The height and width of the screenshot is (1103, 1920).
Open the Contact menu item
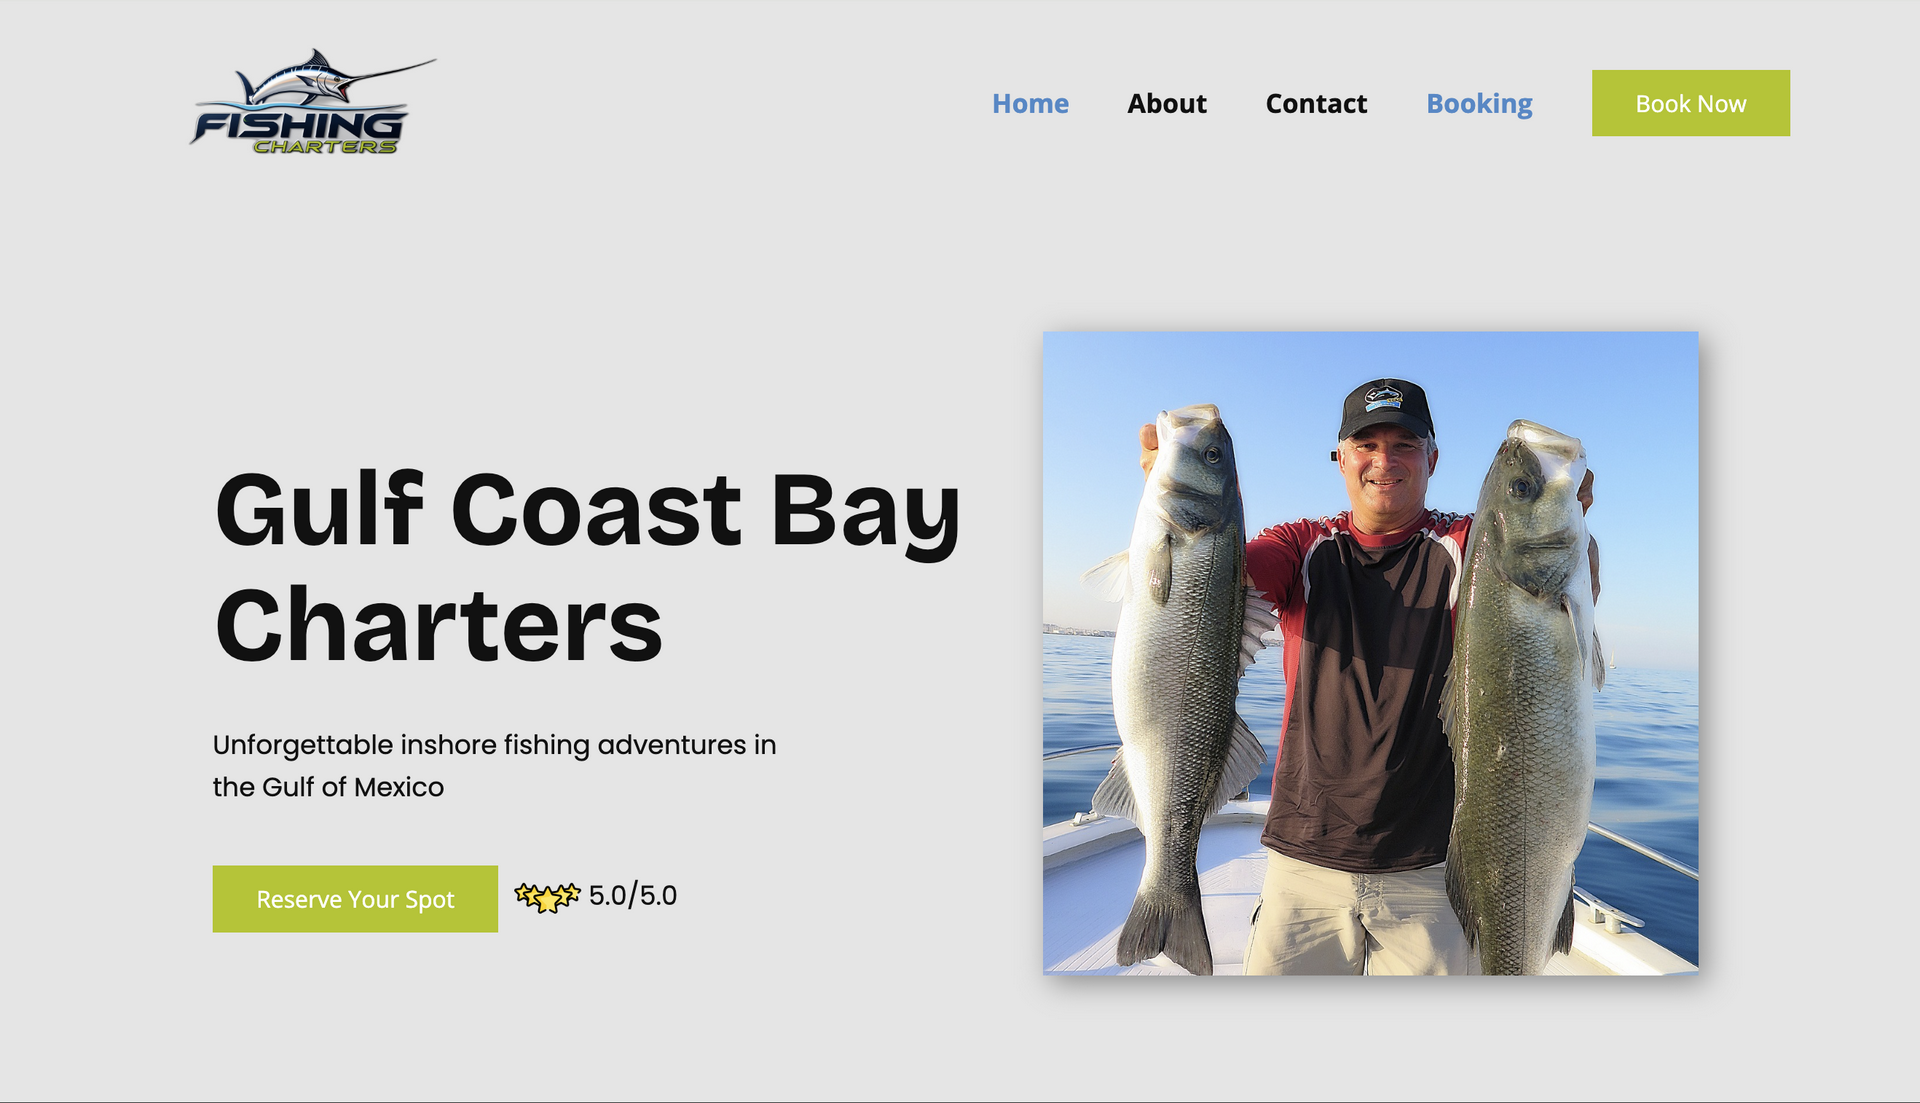click(x=1316, y=103)
